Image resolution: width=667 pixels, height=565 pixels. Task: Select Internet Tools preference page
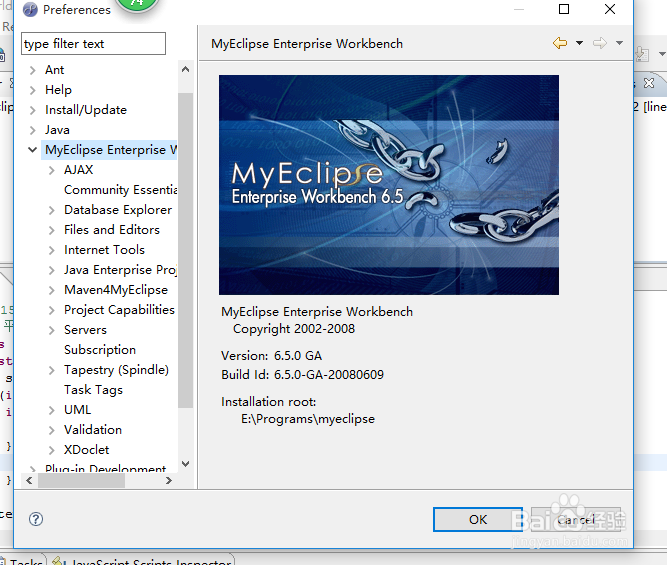click(104, 250)
